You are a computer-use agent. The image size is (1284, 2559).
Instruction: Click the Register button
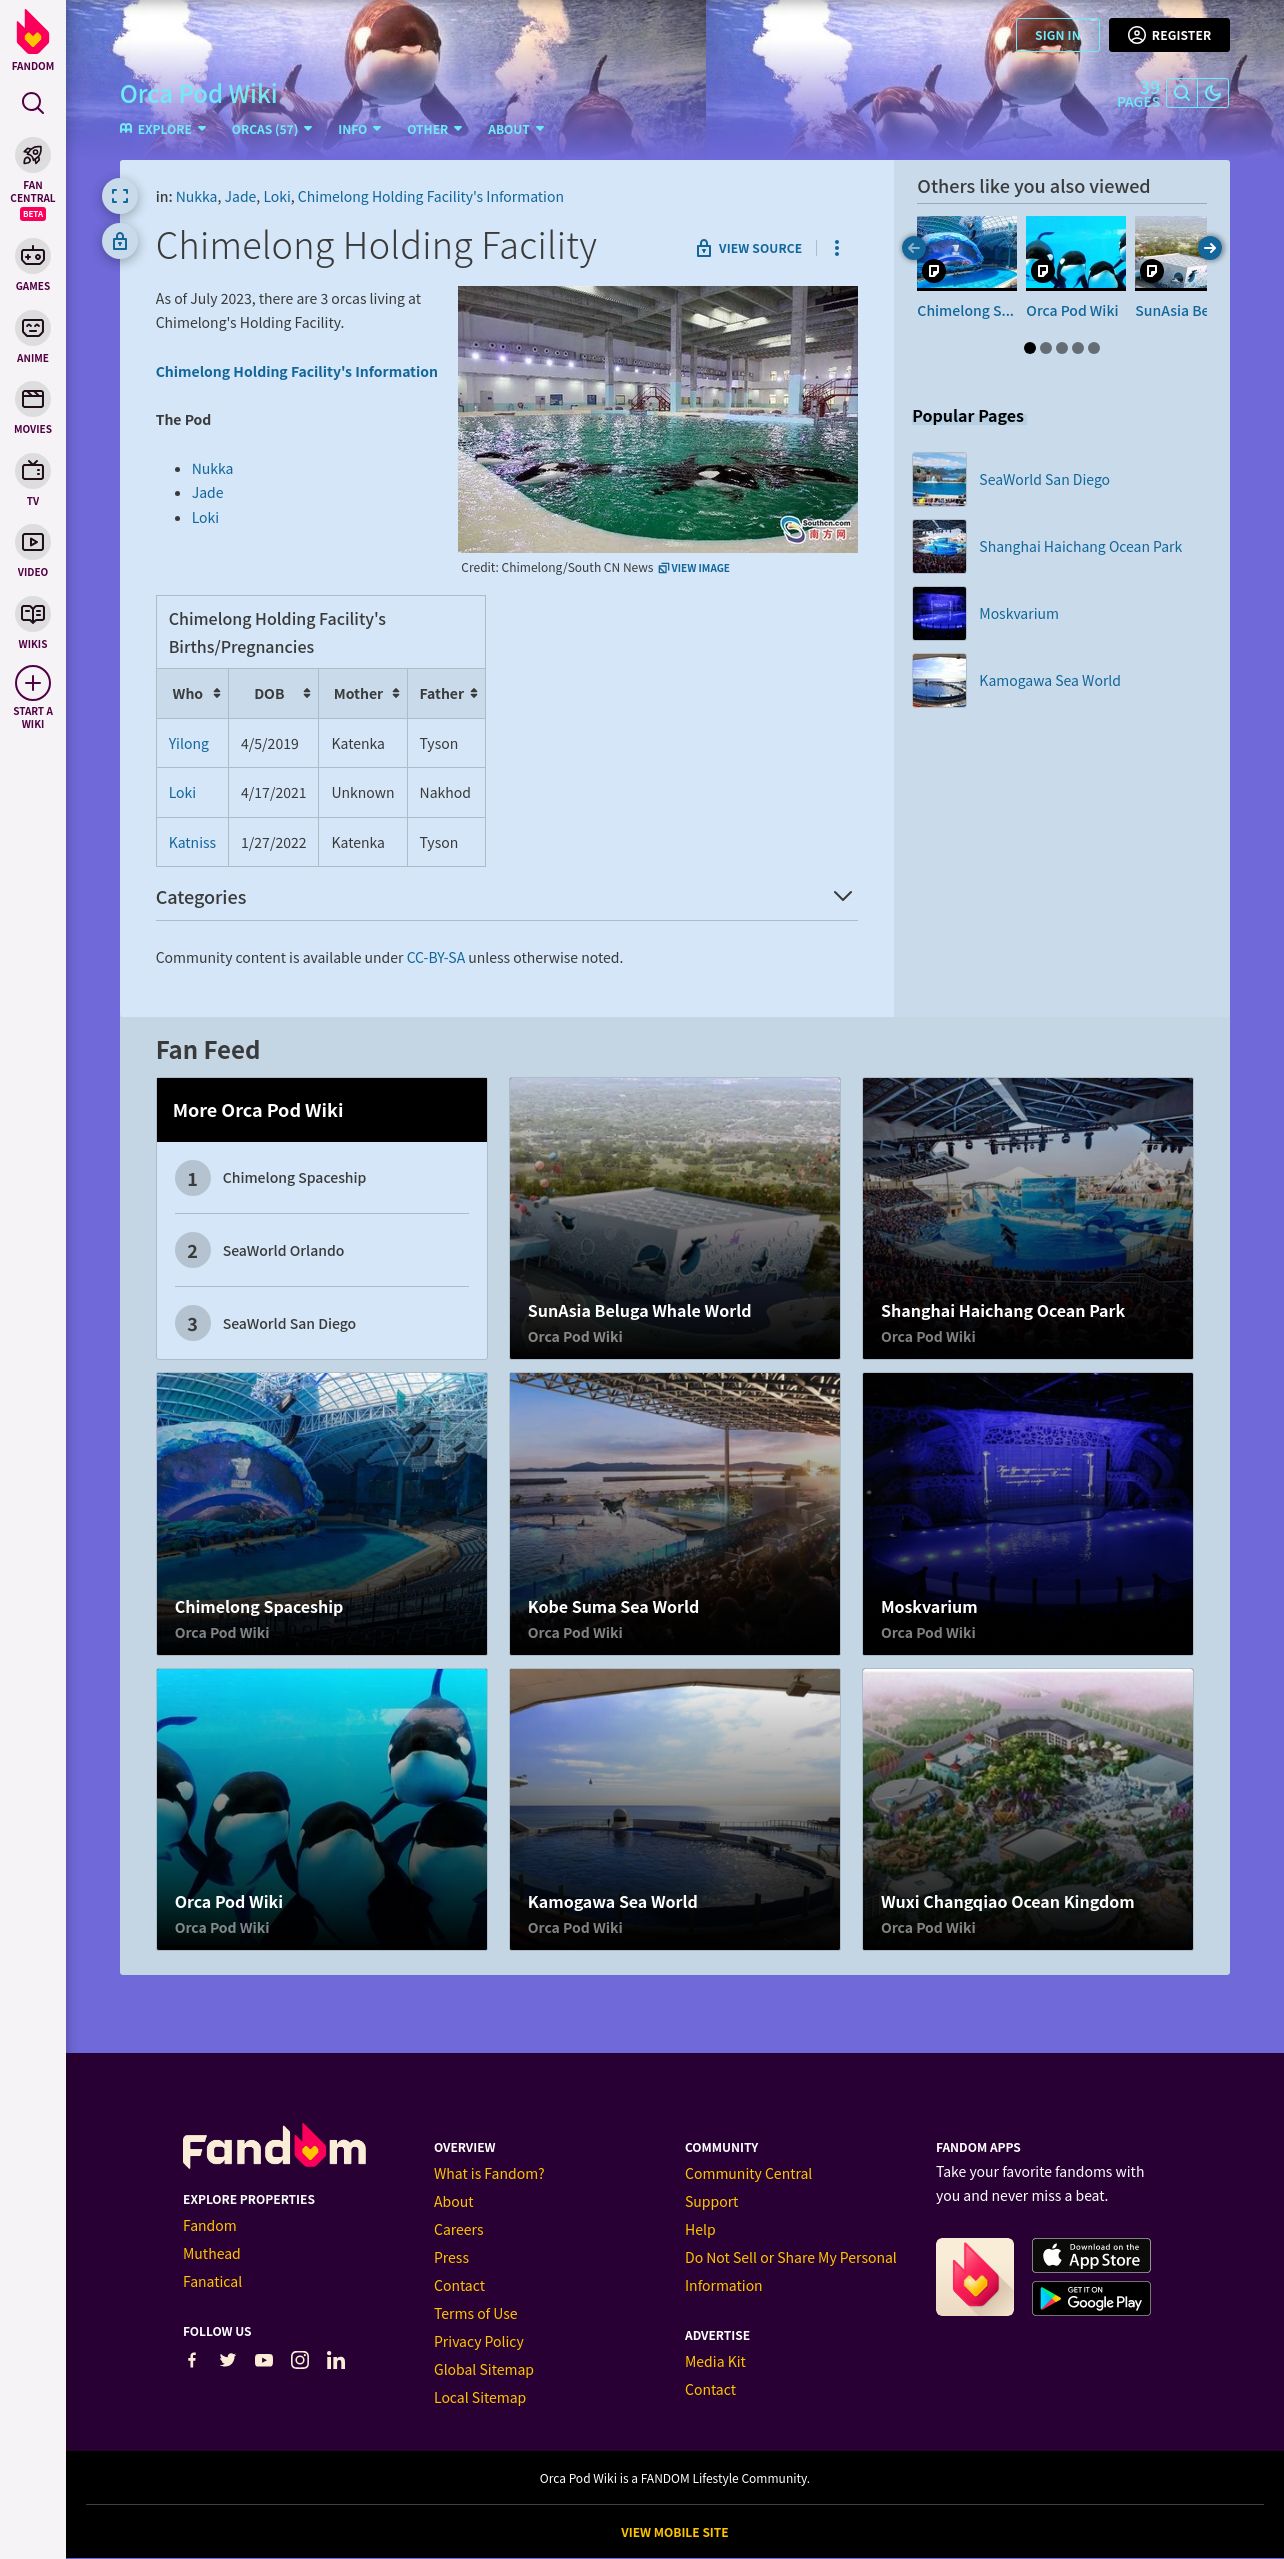[1169, 35]
